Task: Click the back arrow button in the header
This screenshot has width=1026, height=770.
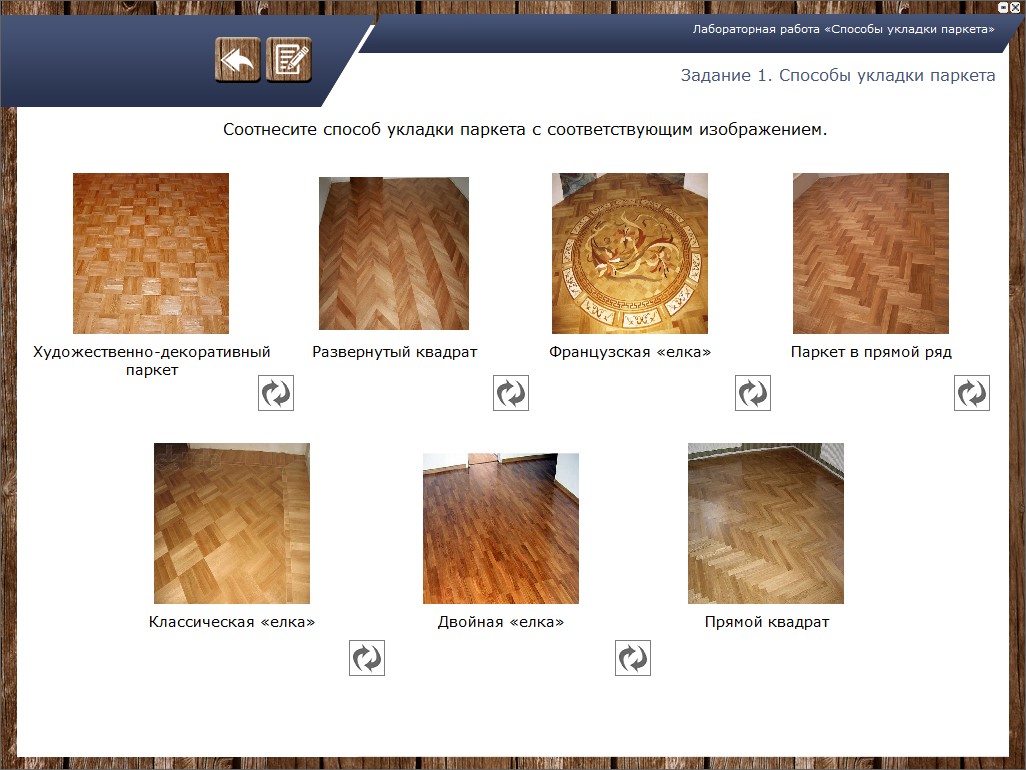Action: [238, 60]
